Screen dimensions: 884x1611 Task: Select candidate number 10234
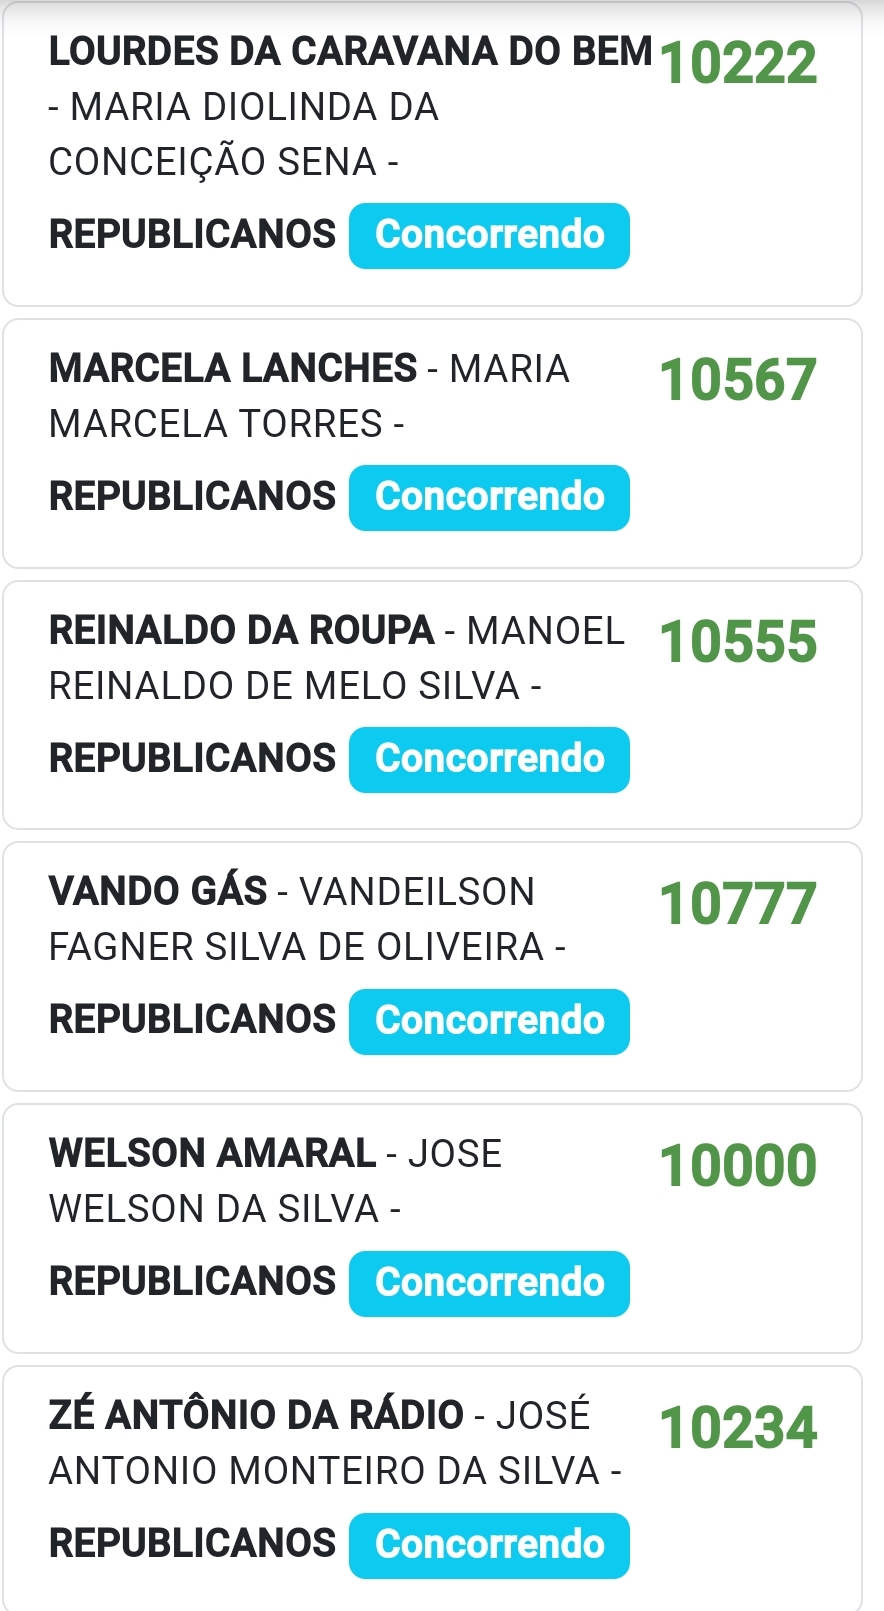[738, 1428]
